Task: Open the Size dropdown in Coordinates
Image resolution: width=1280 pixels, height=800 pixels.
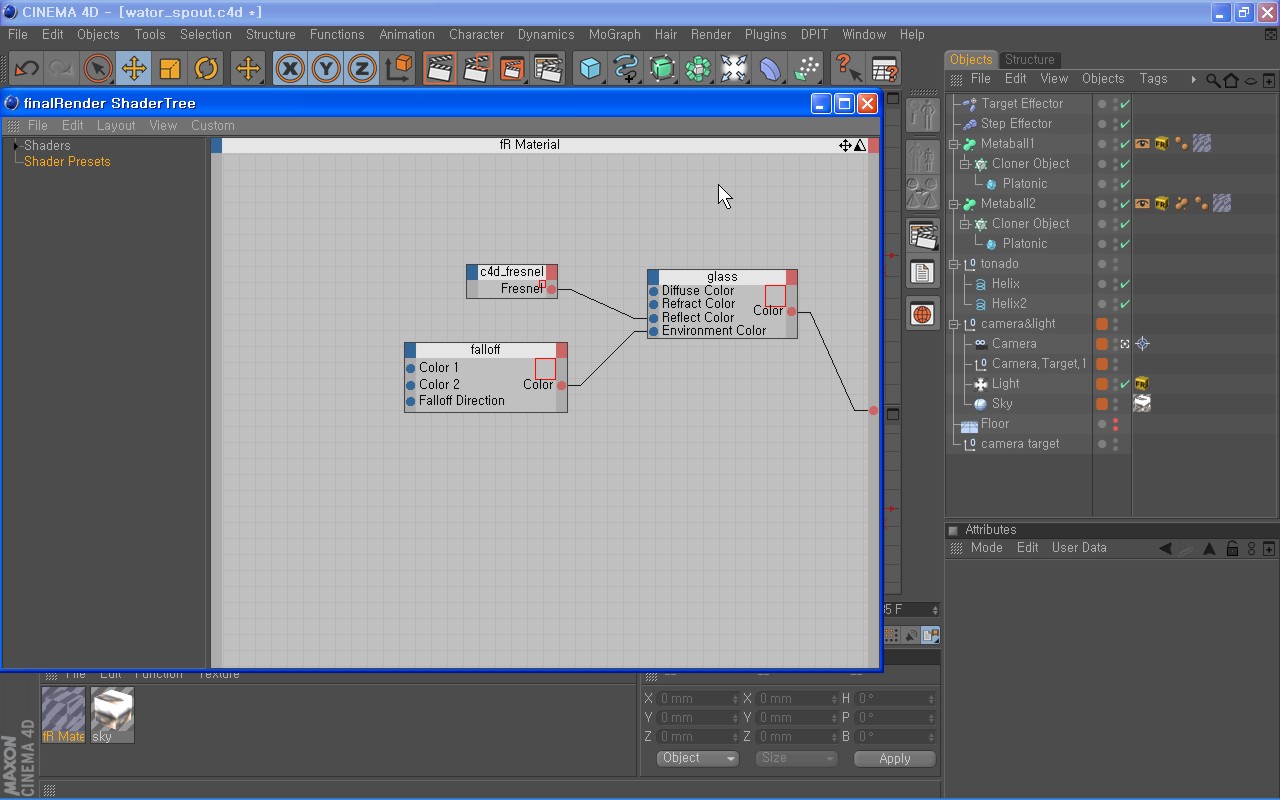Action: 796,758
